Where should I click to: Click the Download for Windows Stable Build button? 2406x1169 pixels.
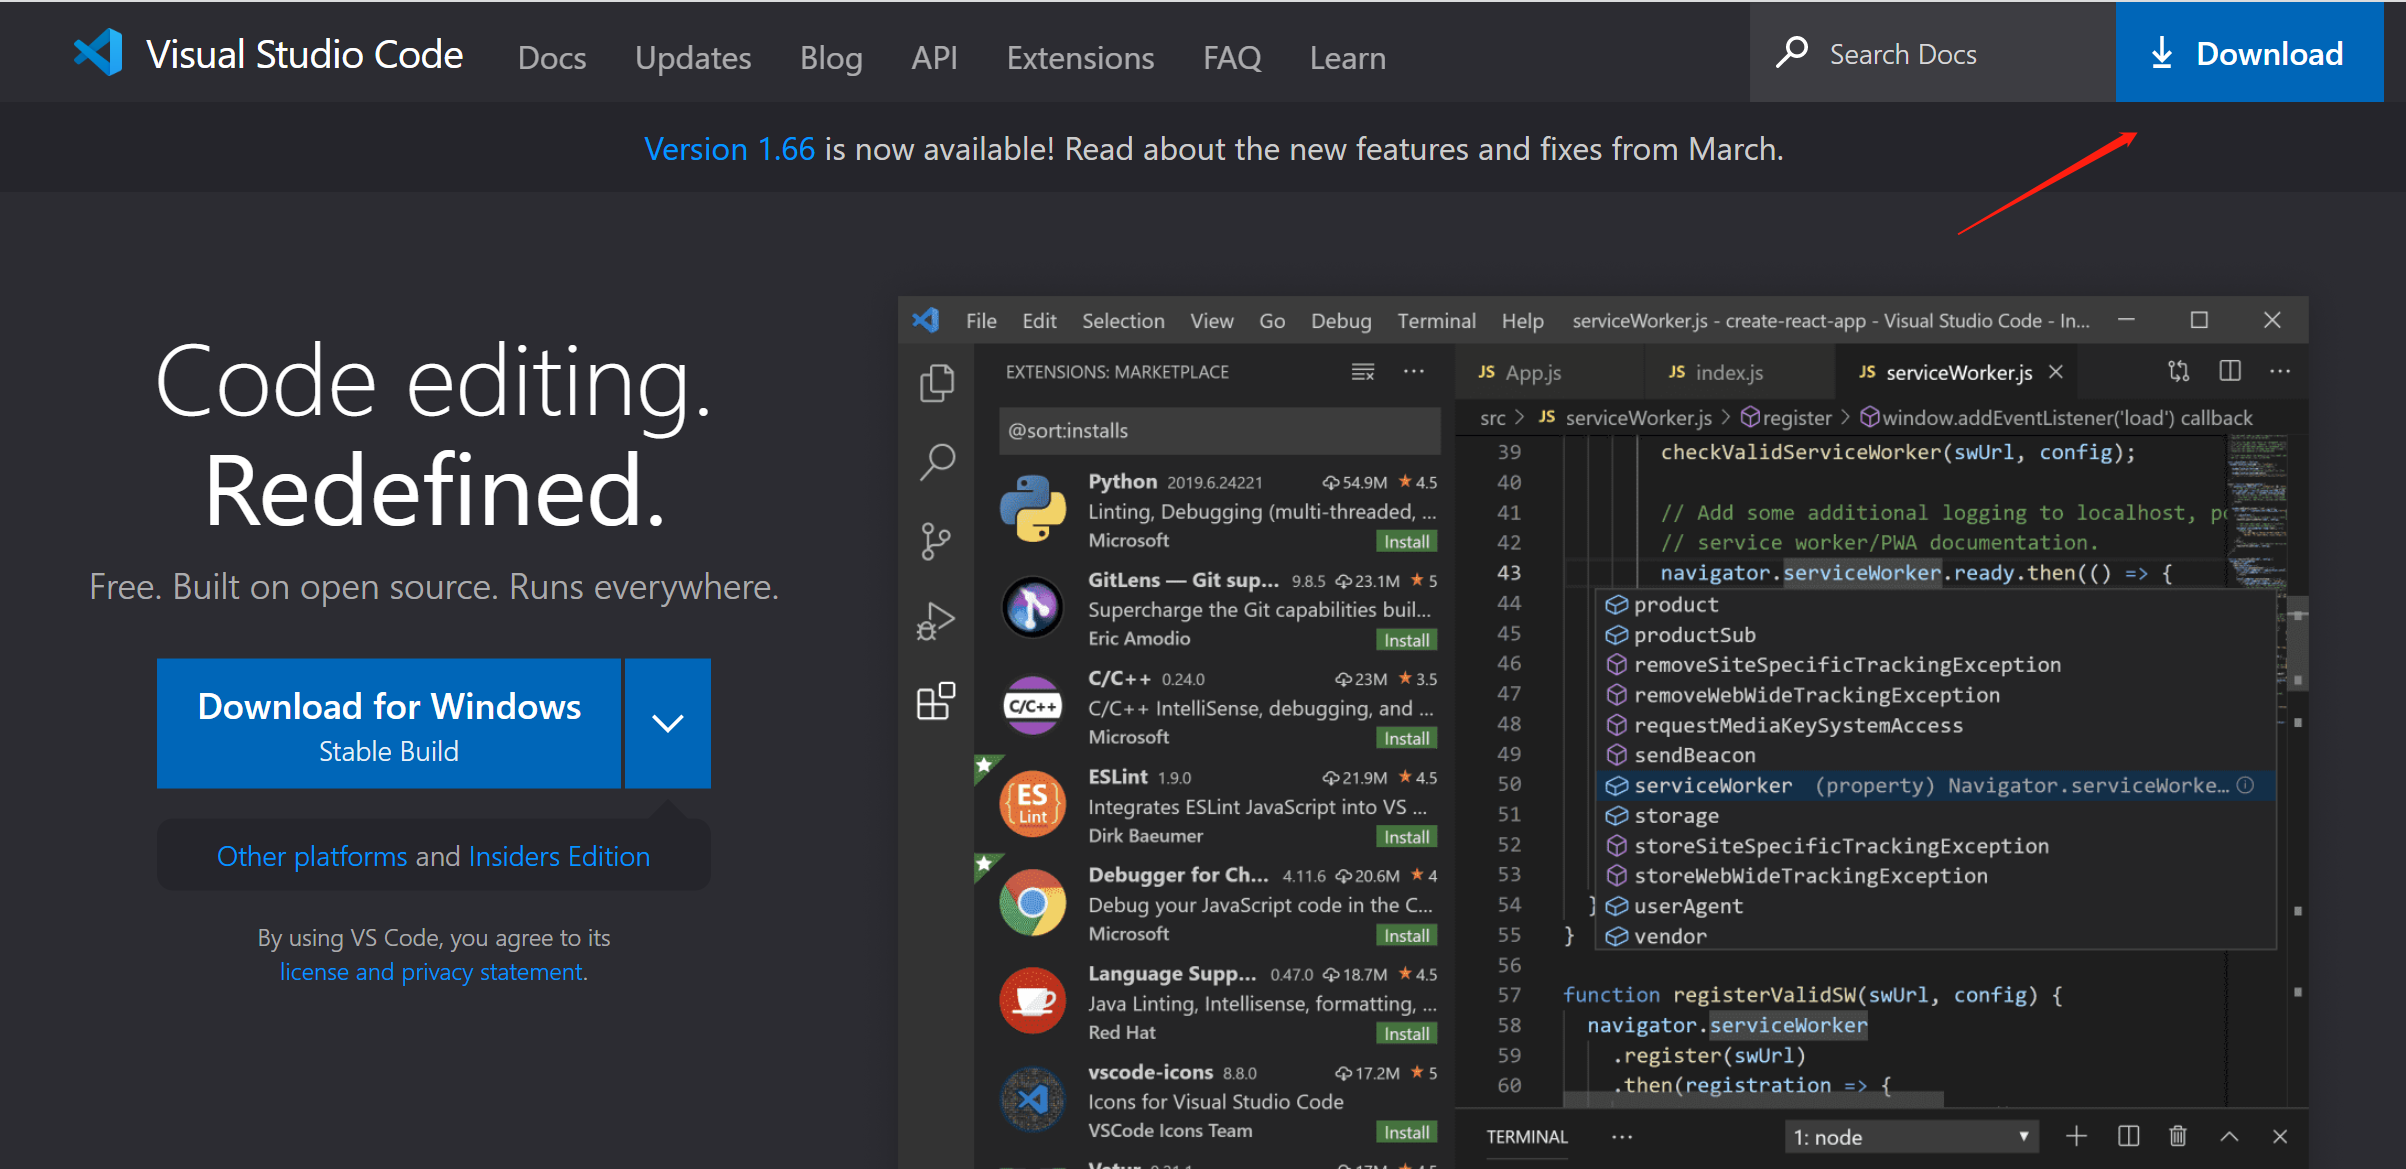pos(389,723)
